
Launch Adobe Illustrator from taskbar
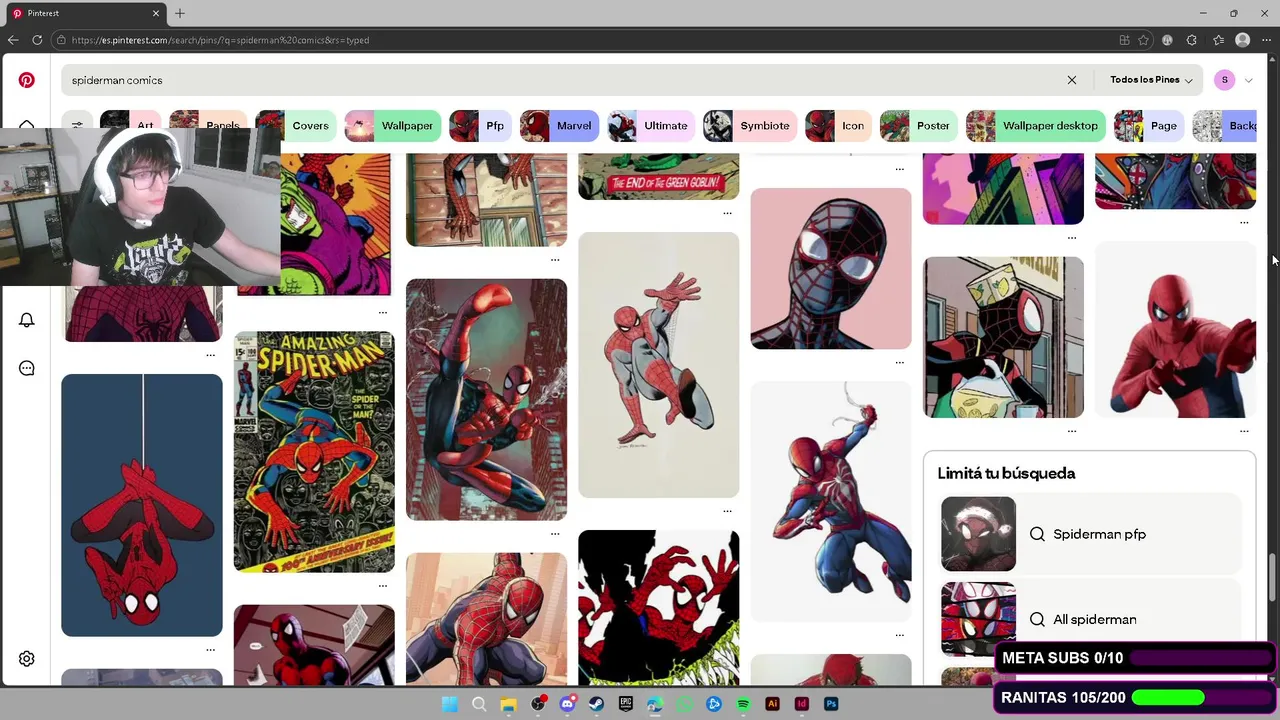[x=772, y=704]
